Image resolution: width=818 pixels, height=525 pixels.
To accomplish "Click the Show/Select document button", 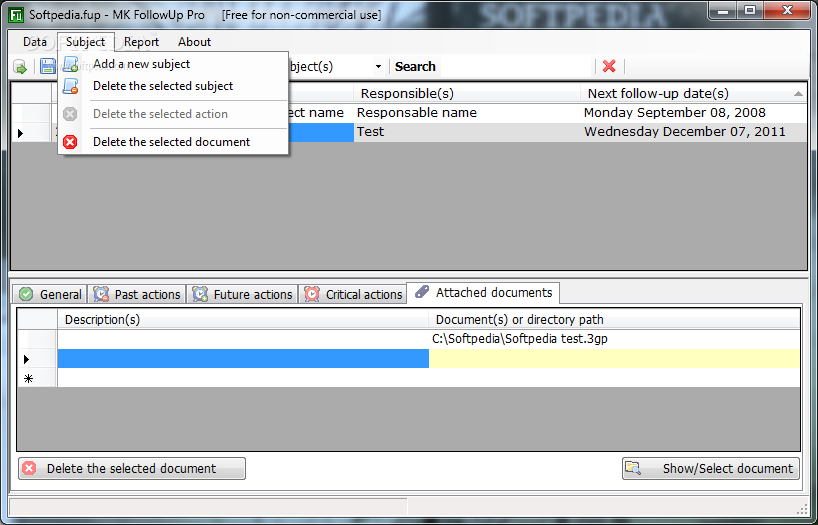I will 711,468.
